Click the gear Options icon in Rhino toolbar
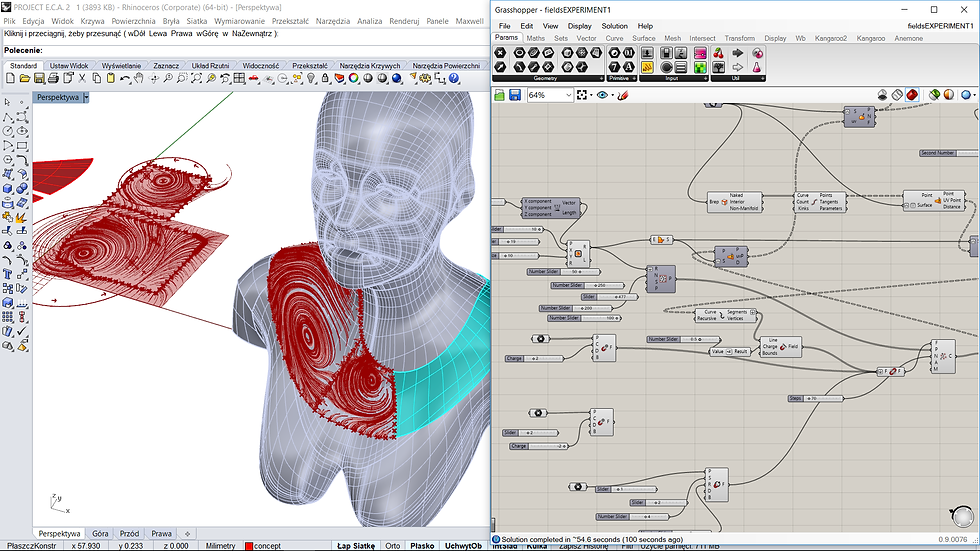 [425, 79]
